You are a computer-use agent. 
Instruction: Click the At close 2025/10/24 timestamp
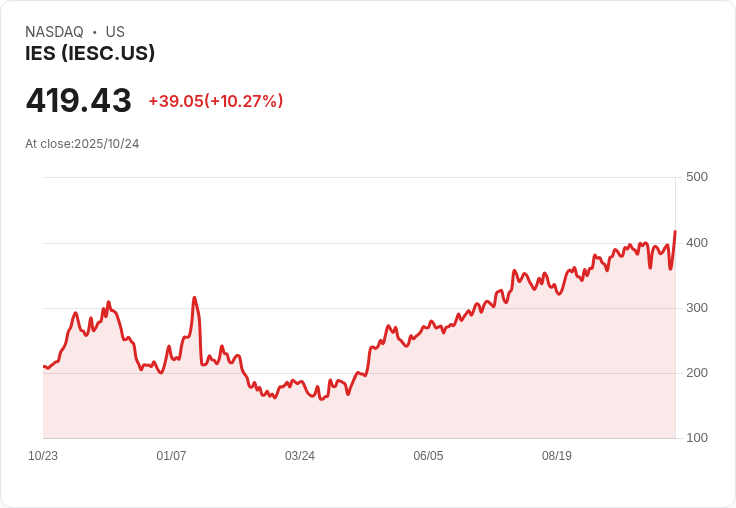[x=82, y=144]
